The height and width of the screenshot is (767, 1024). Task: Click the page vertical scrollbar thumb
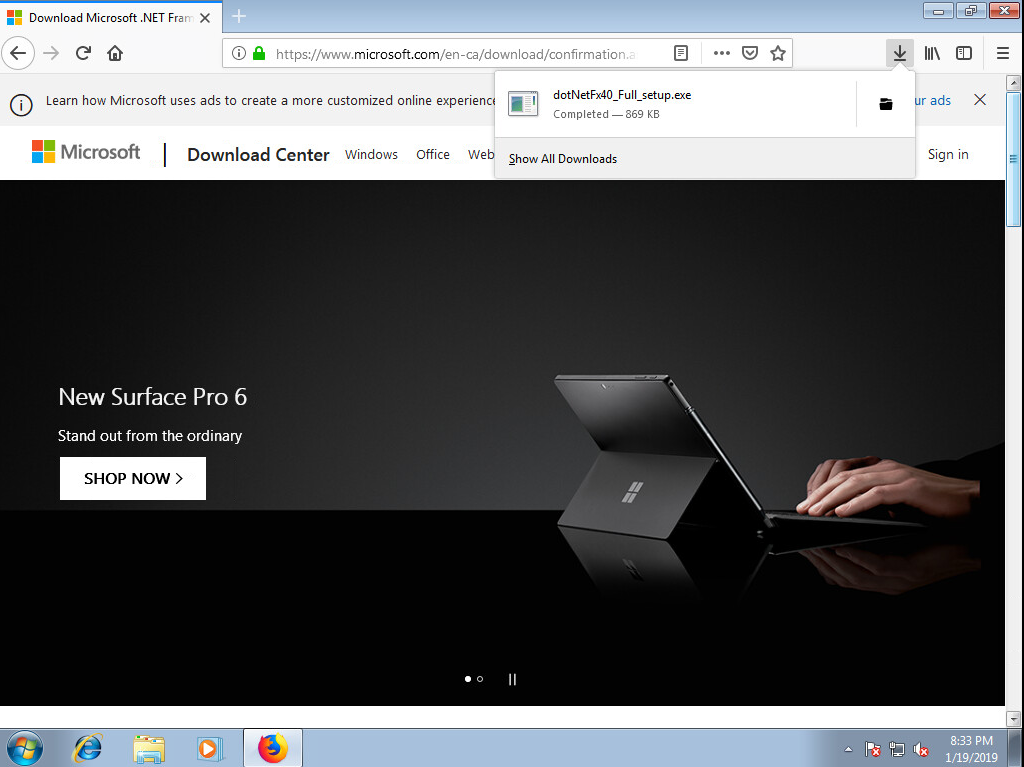pos(1013,159)
